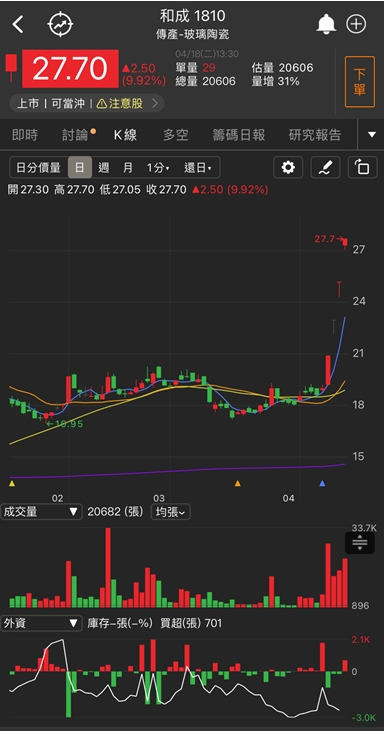Select 日分價量 chart mode
This screenshot has width=384, height=731.
point(38,168)
